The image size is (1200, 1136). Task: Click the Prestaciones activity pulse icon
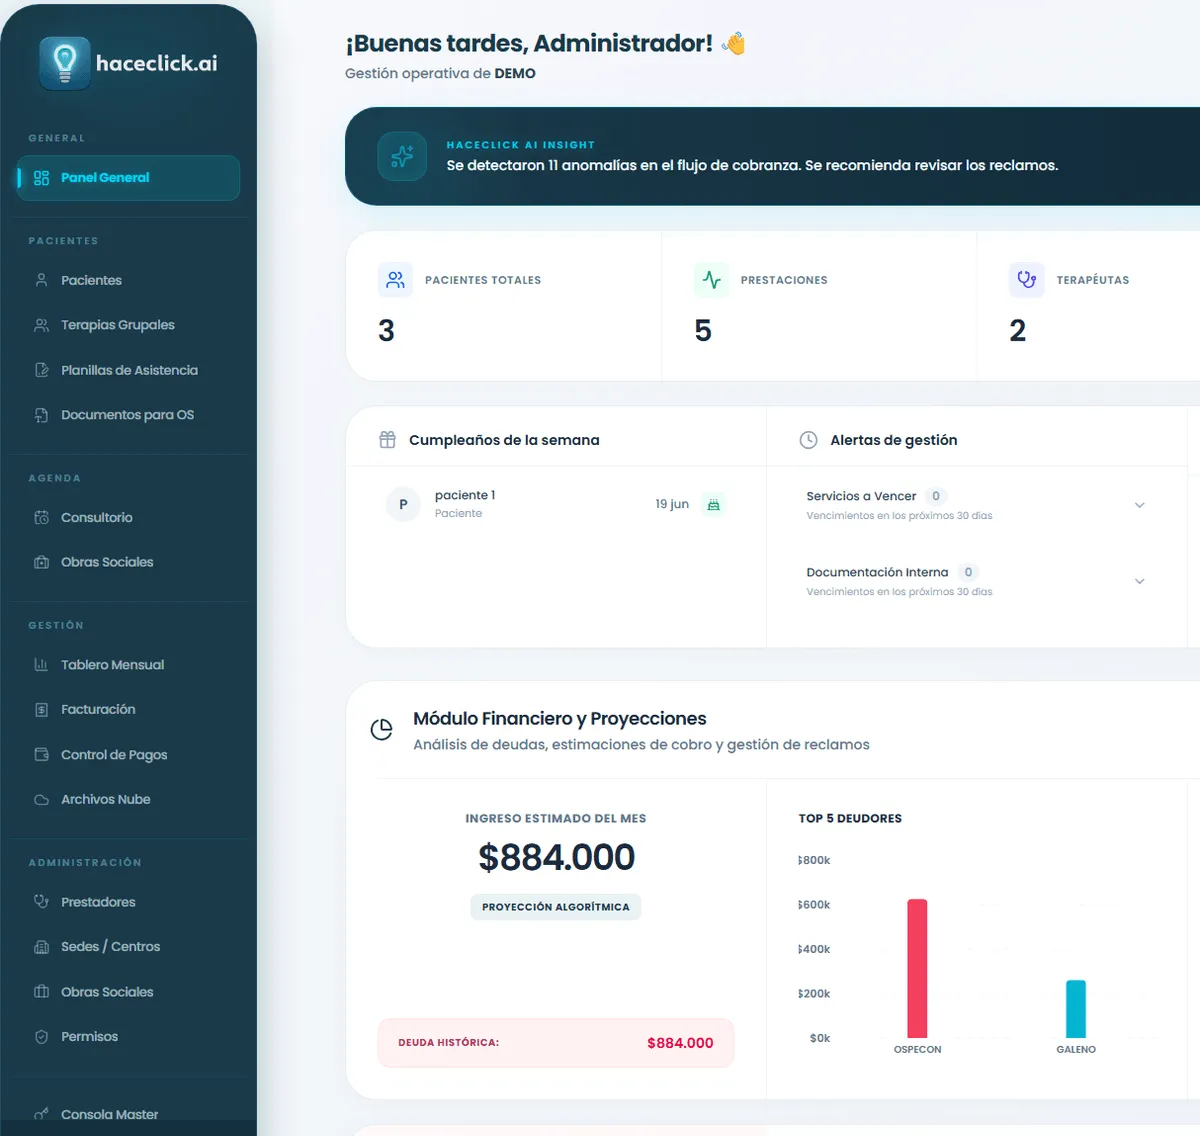(x=711, y=280)
